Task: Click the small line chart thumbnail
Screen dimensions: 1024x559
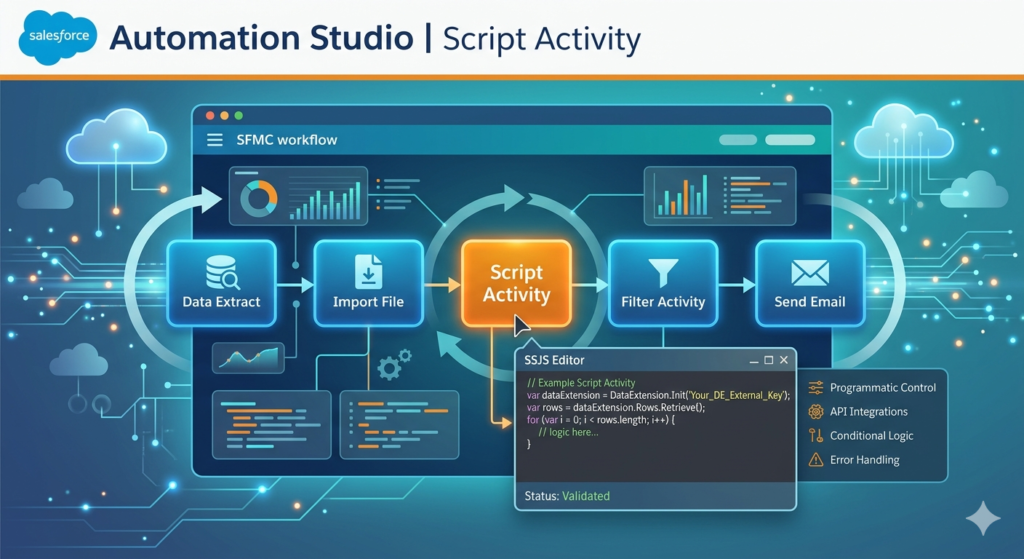Action: (x=248, y=358)
